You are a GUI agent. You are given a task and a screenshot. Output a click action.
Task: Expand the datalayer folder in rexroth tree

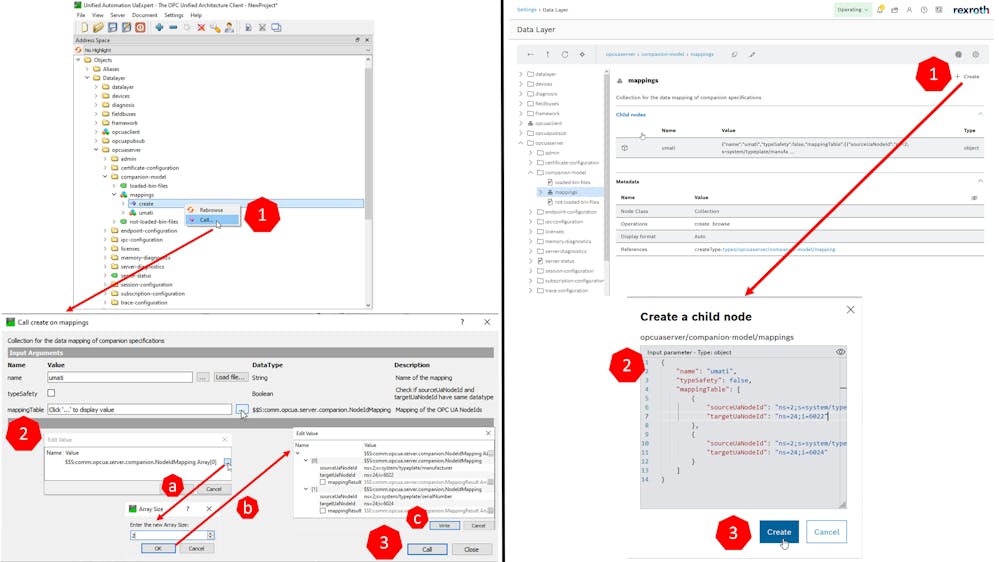[x=521, y=74]
